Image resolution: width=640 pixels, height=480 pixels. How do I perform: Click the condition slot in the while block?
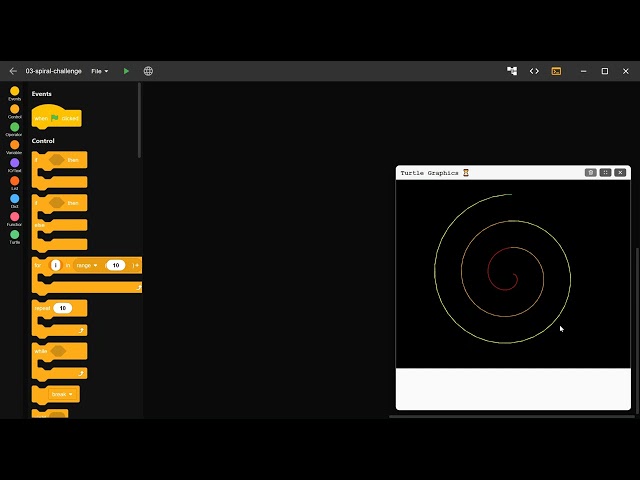58,351
